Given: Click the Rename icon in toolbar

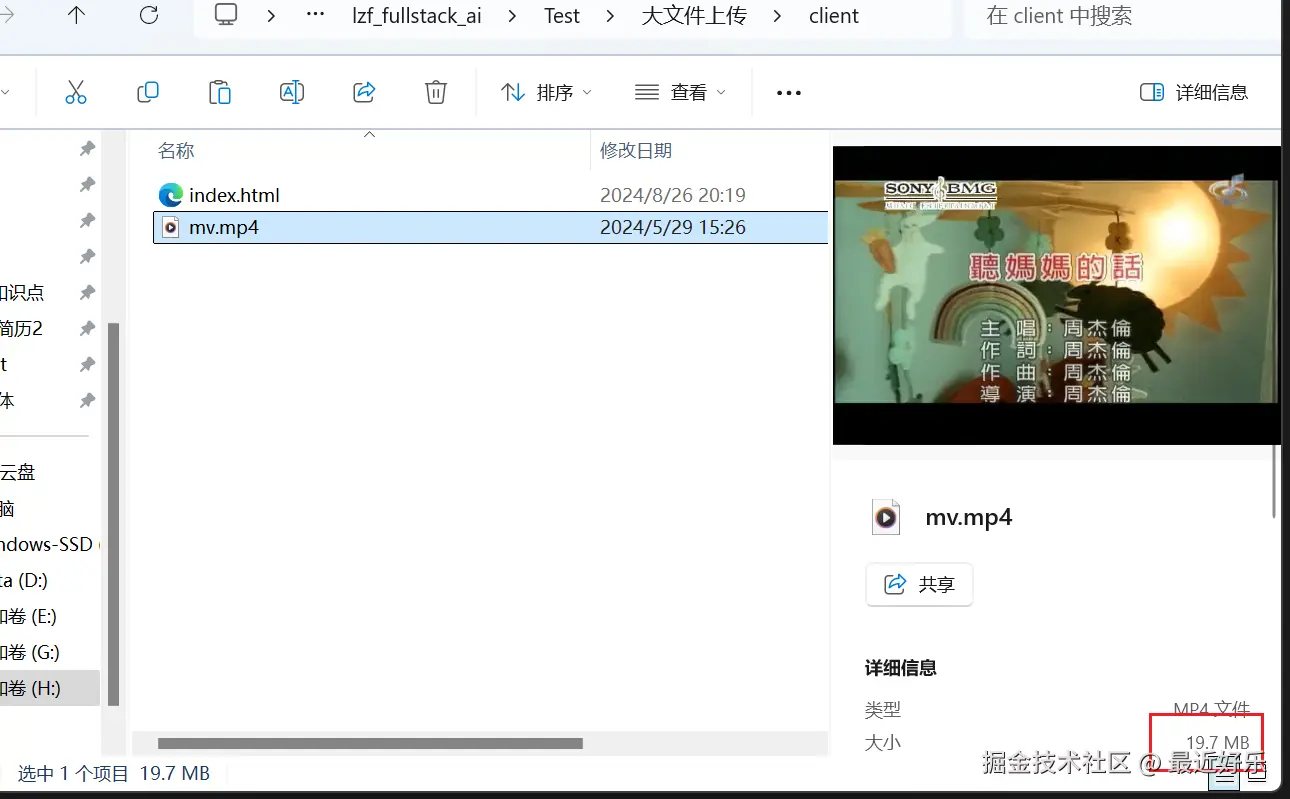Looking at the screenshot, I should [x=292, y=92].
